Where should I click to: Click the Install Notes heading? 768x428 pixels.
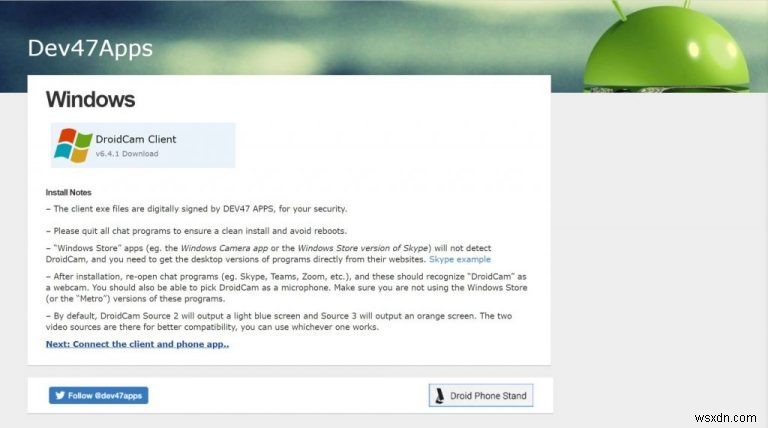click(68, 192)
